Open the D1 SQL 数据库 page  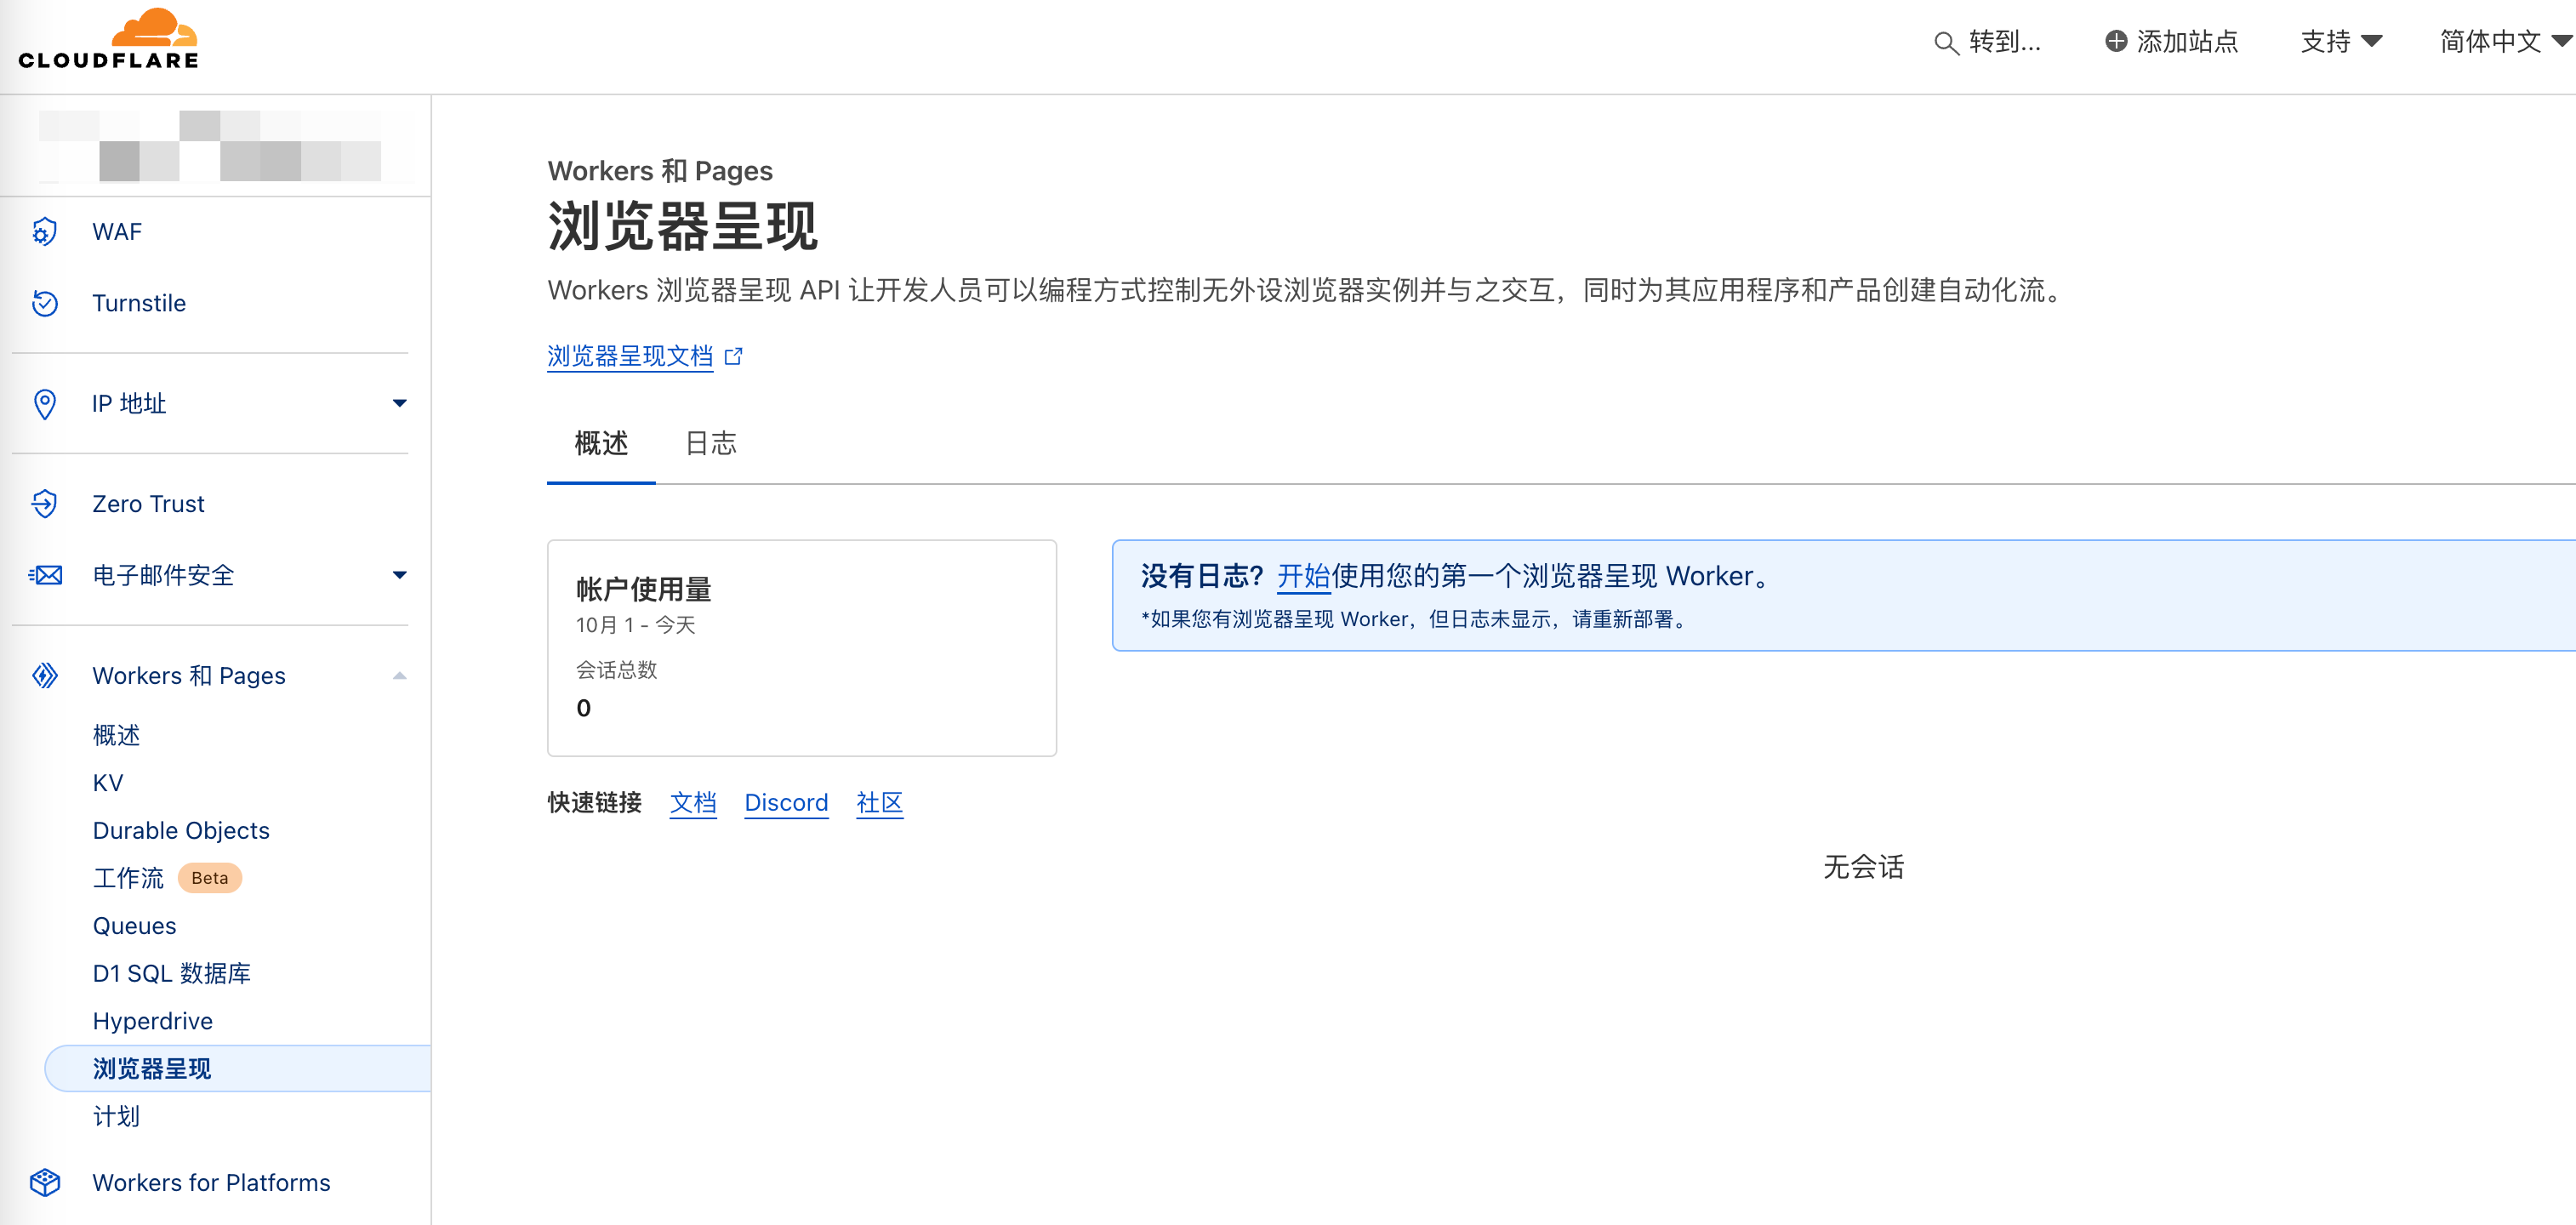click(x=171, y=973)
